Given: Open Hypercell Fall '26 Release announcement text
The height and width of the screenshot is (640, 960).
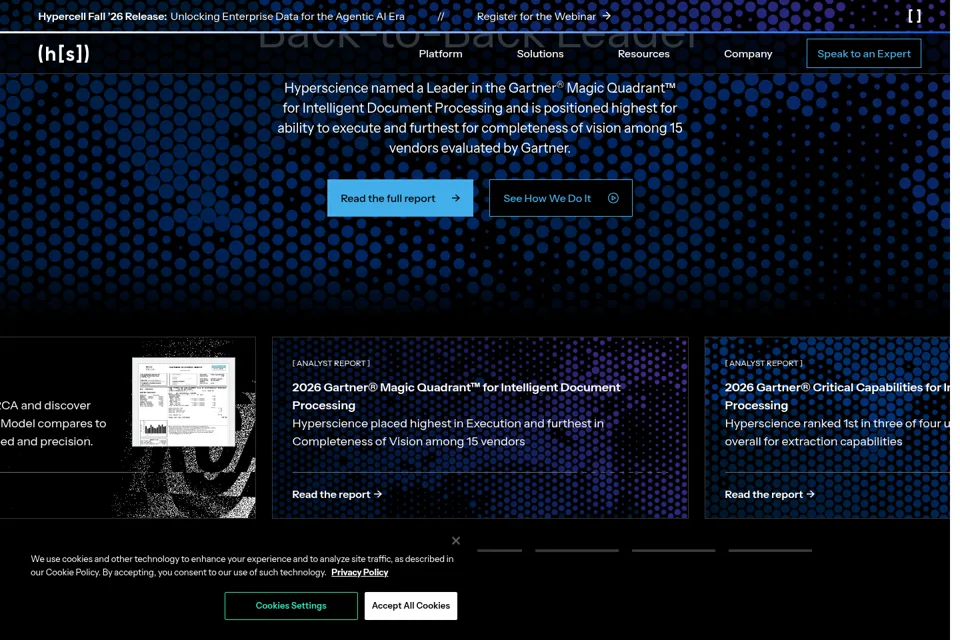Looking at the screenshot, I should (221, 17).
